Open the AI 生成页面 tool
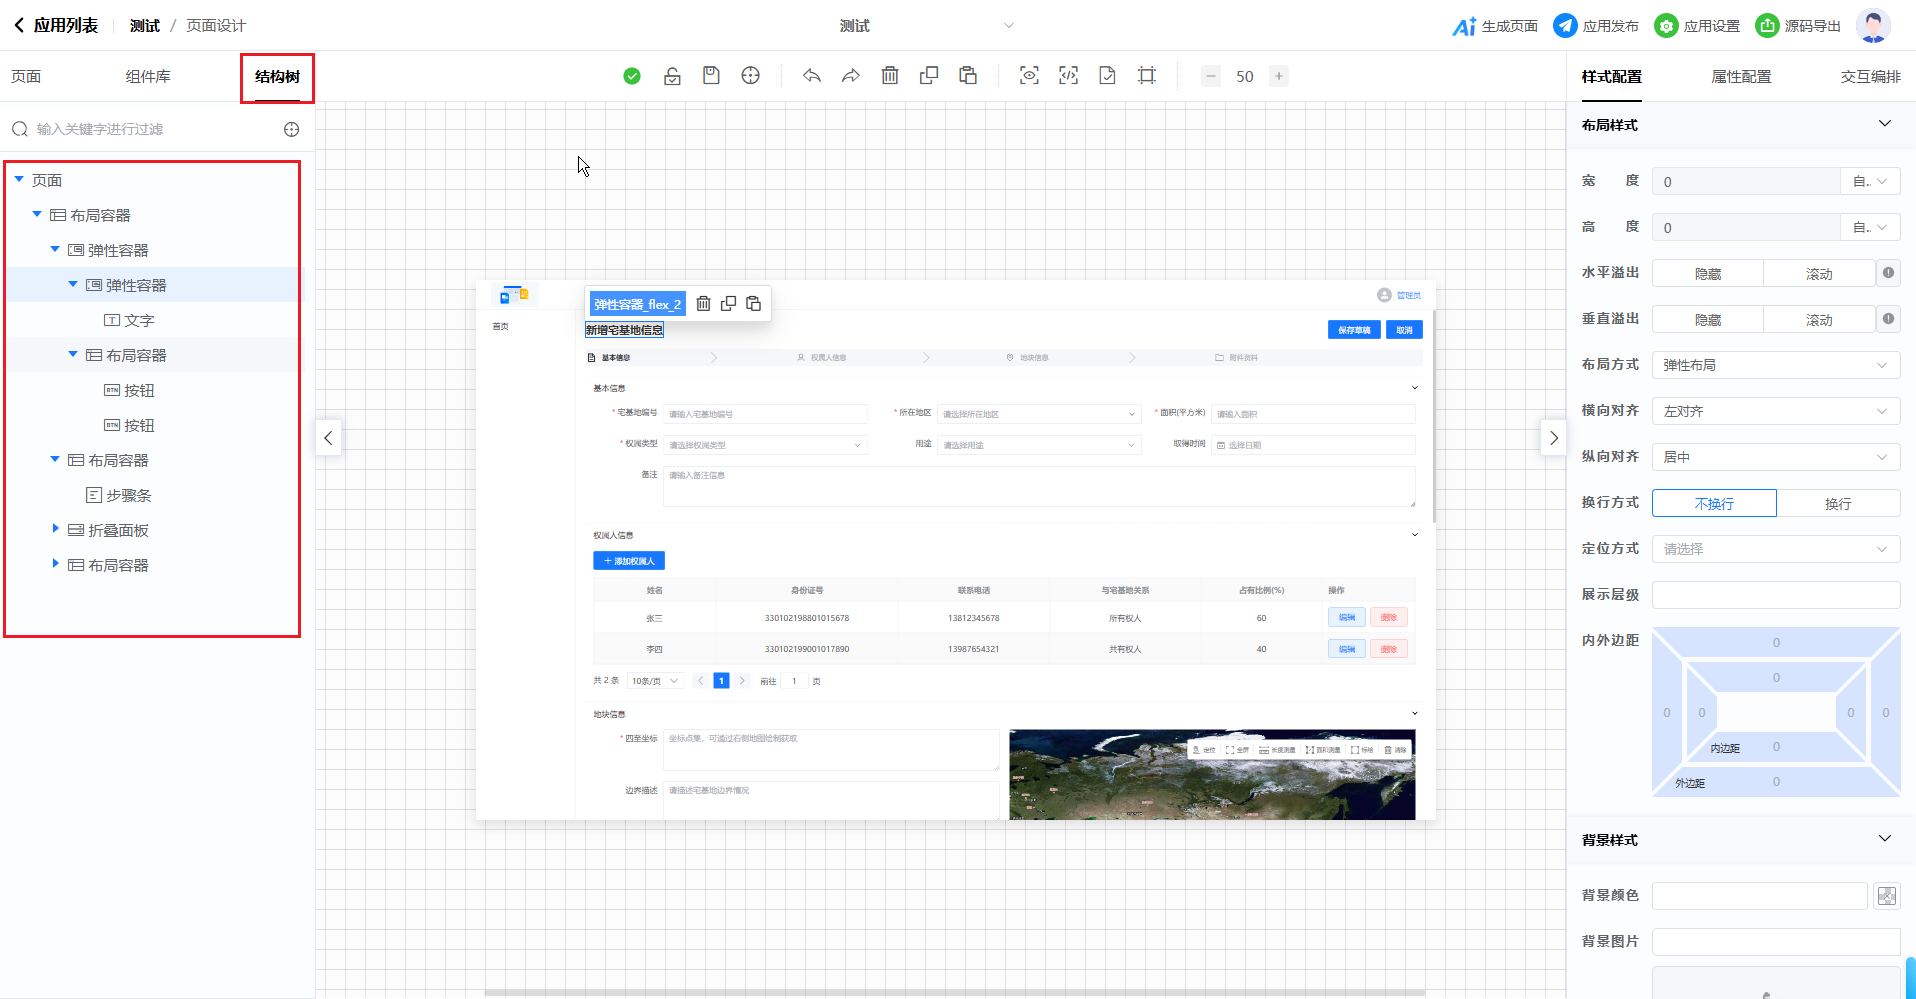This screenshot has height=999, width=1916. click(x=1495, y=26)
